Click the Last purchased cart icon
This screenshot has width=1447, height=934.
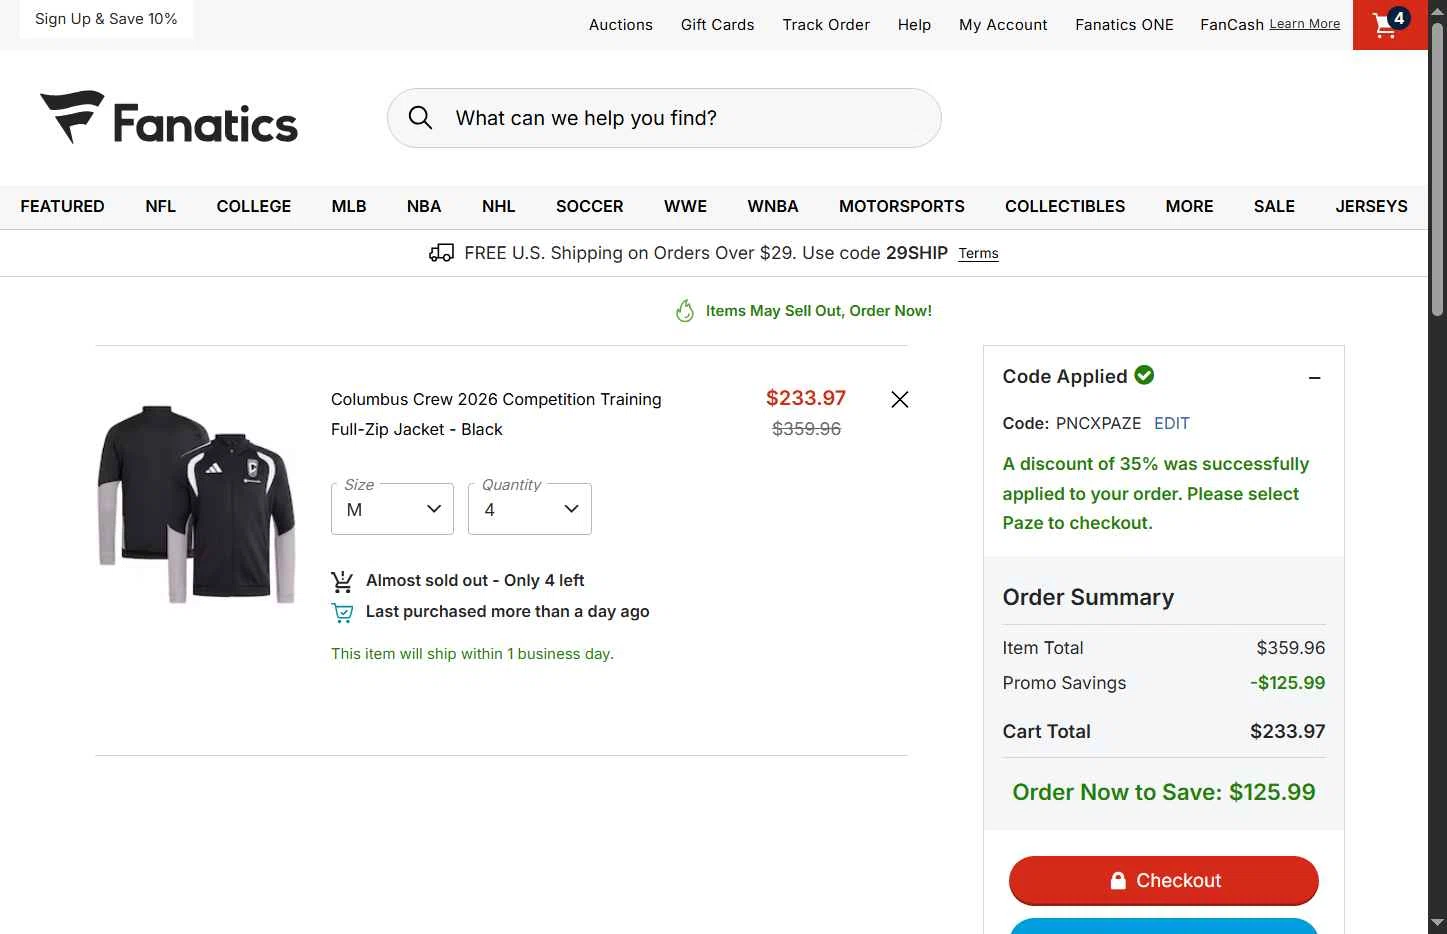tap(342, 612)
